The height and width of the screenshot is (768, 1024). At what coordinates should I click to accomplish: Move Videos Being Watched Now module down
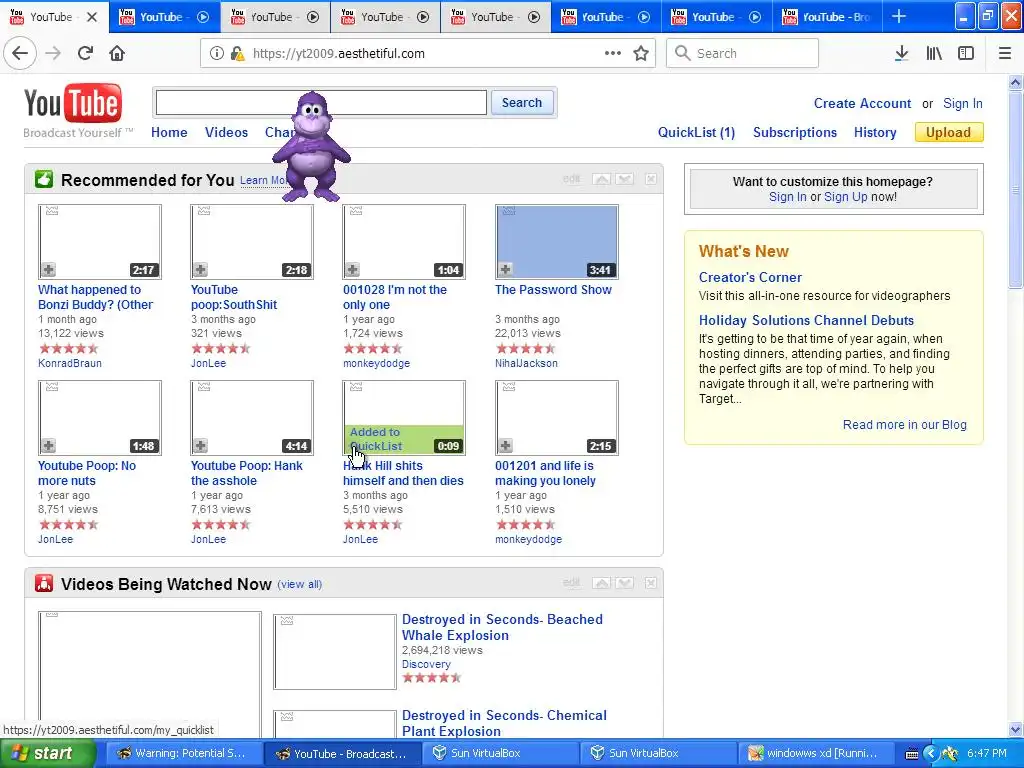[625, 583]
